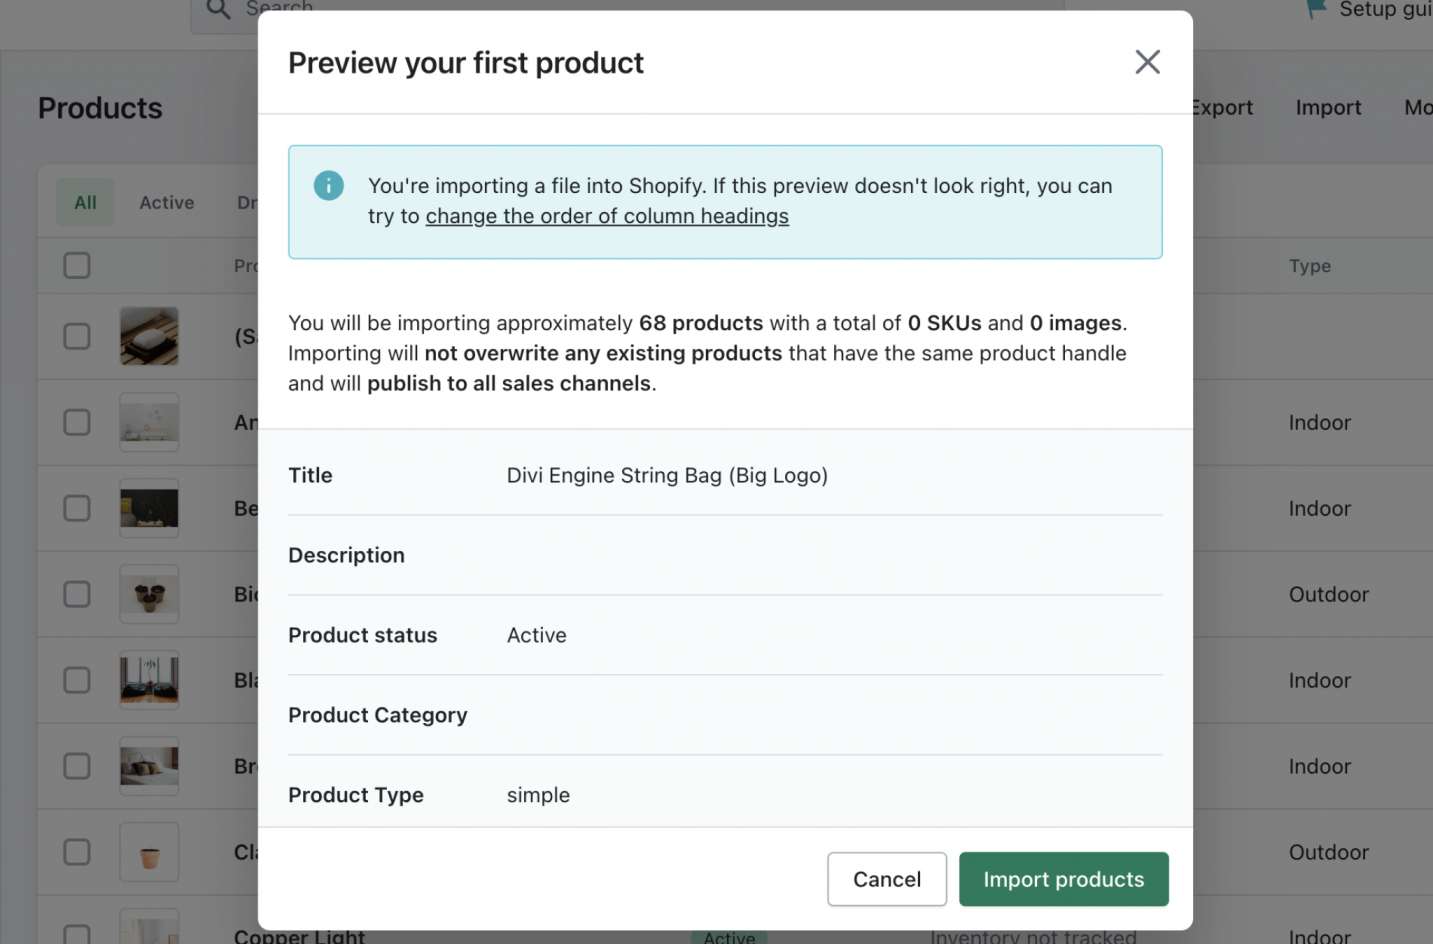Open the dark wall room product thumbnail
Screen dimensions: 1433x944
(x=149, y=508)
